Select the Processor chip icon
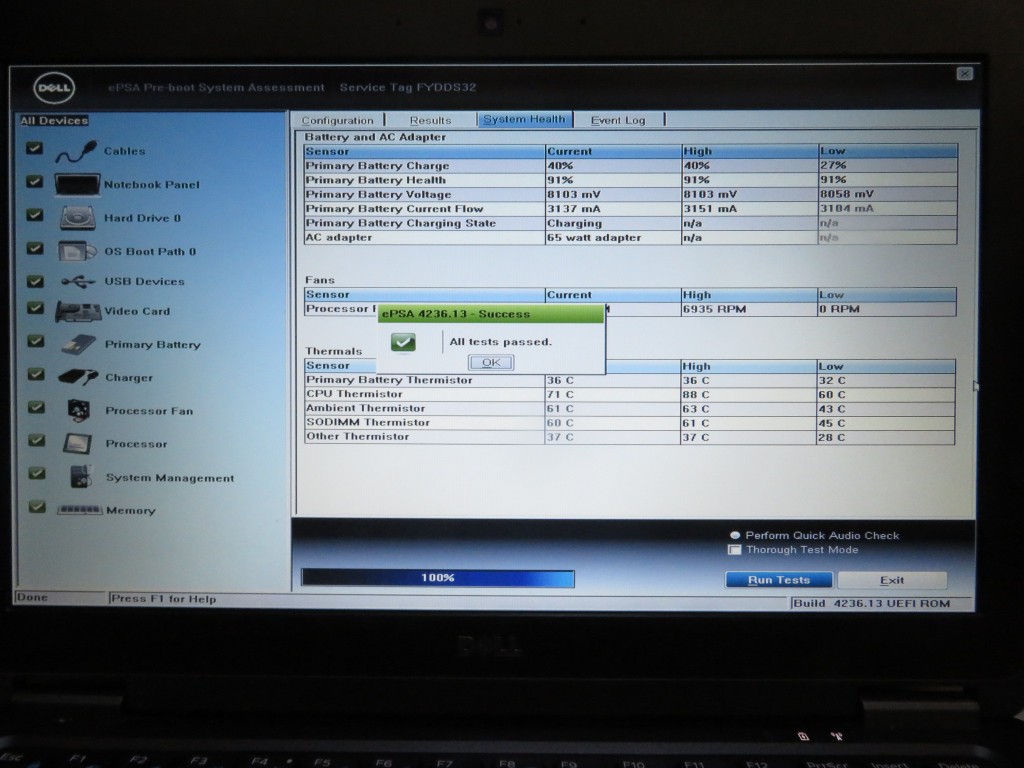 (x=77, y=443)
